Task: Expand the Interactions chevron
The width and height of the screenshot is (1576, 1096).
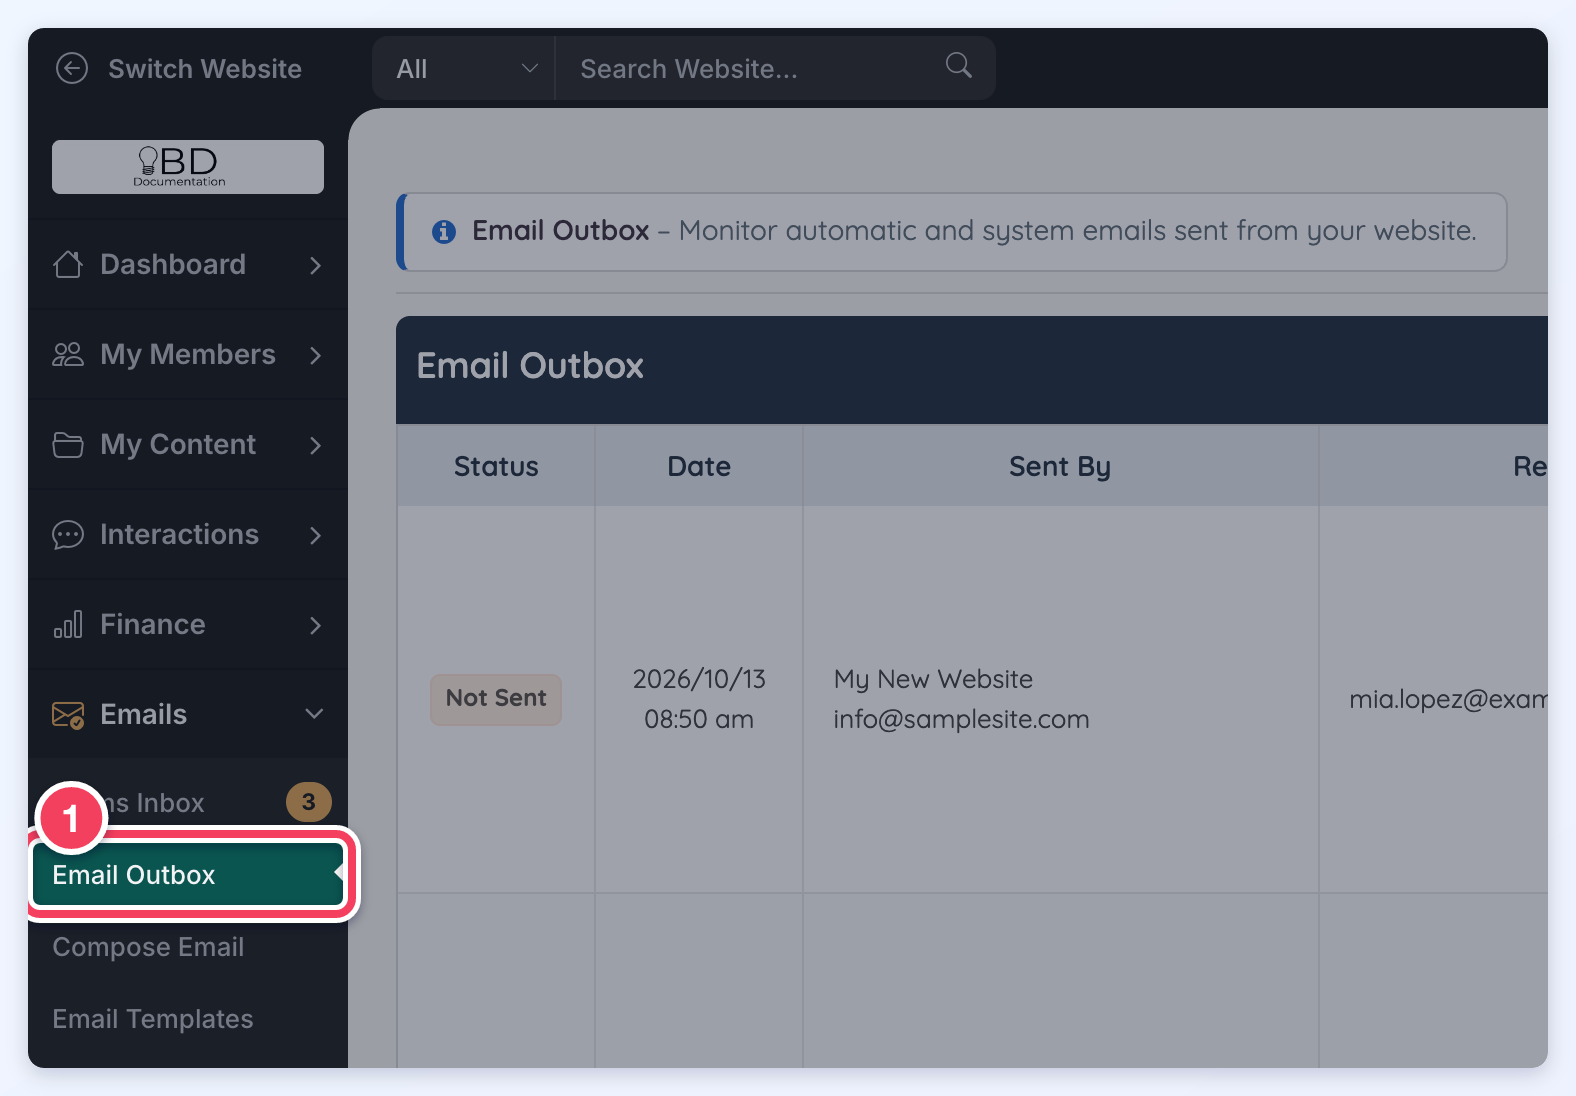Action: [315, 535]
